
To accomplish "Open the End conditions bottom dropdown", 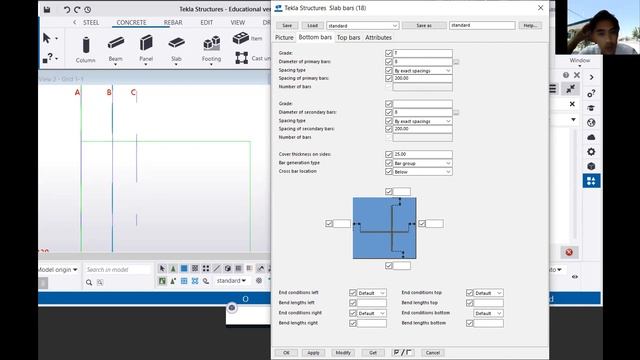I will [488, 313].
